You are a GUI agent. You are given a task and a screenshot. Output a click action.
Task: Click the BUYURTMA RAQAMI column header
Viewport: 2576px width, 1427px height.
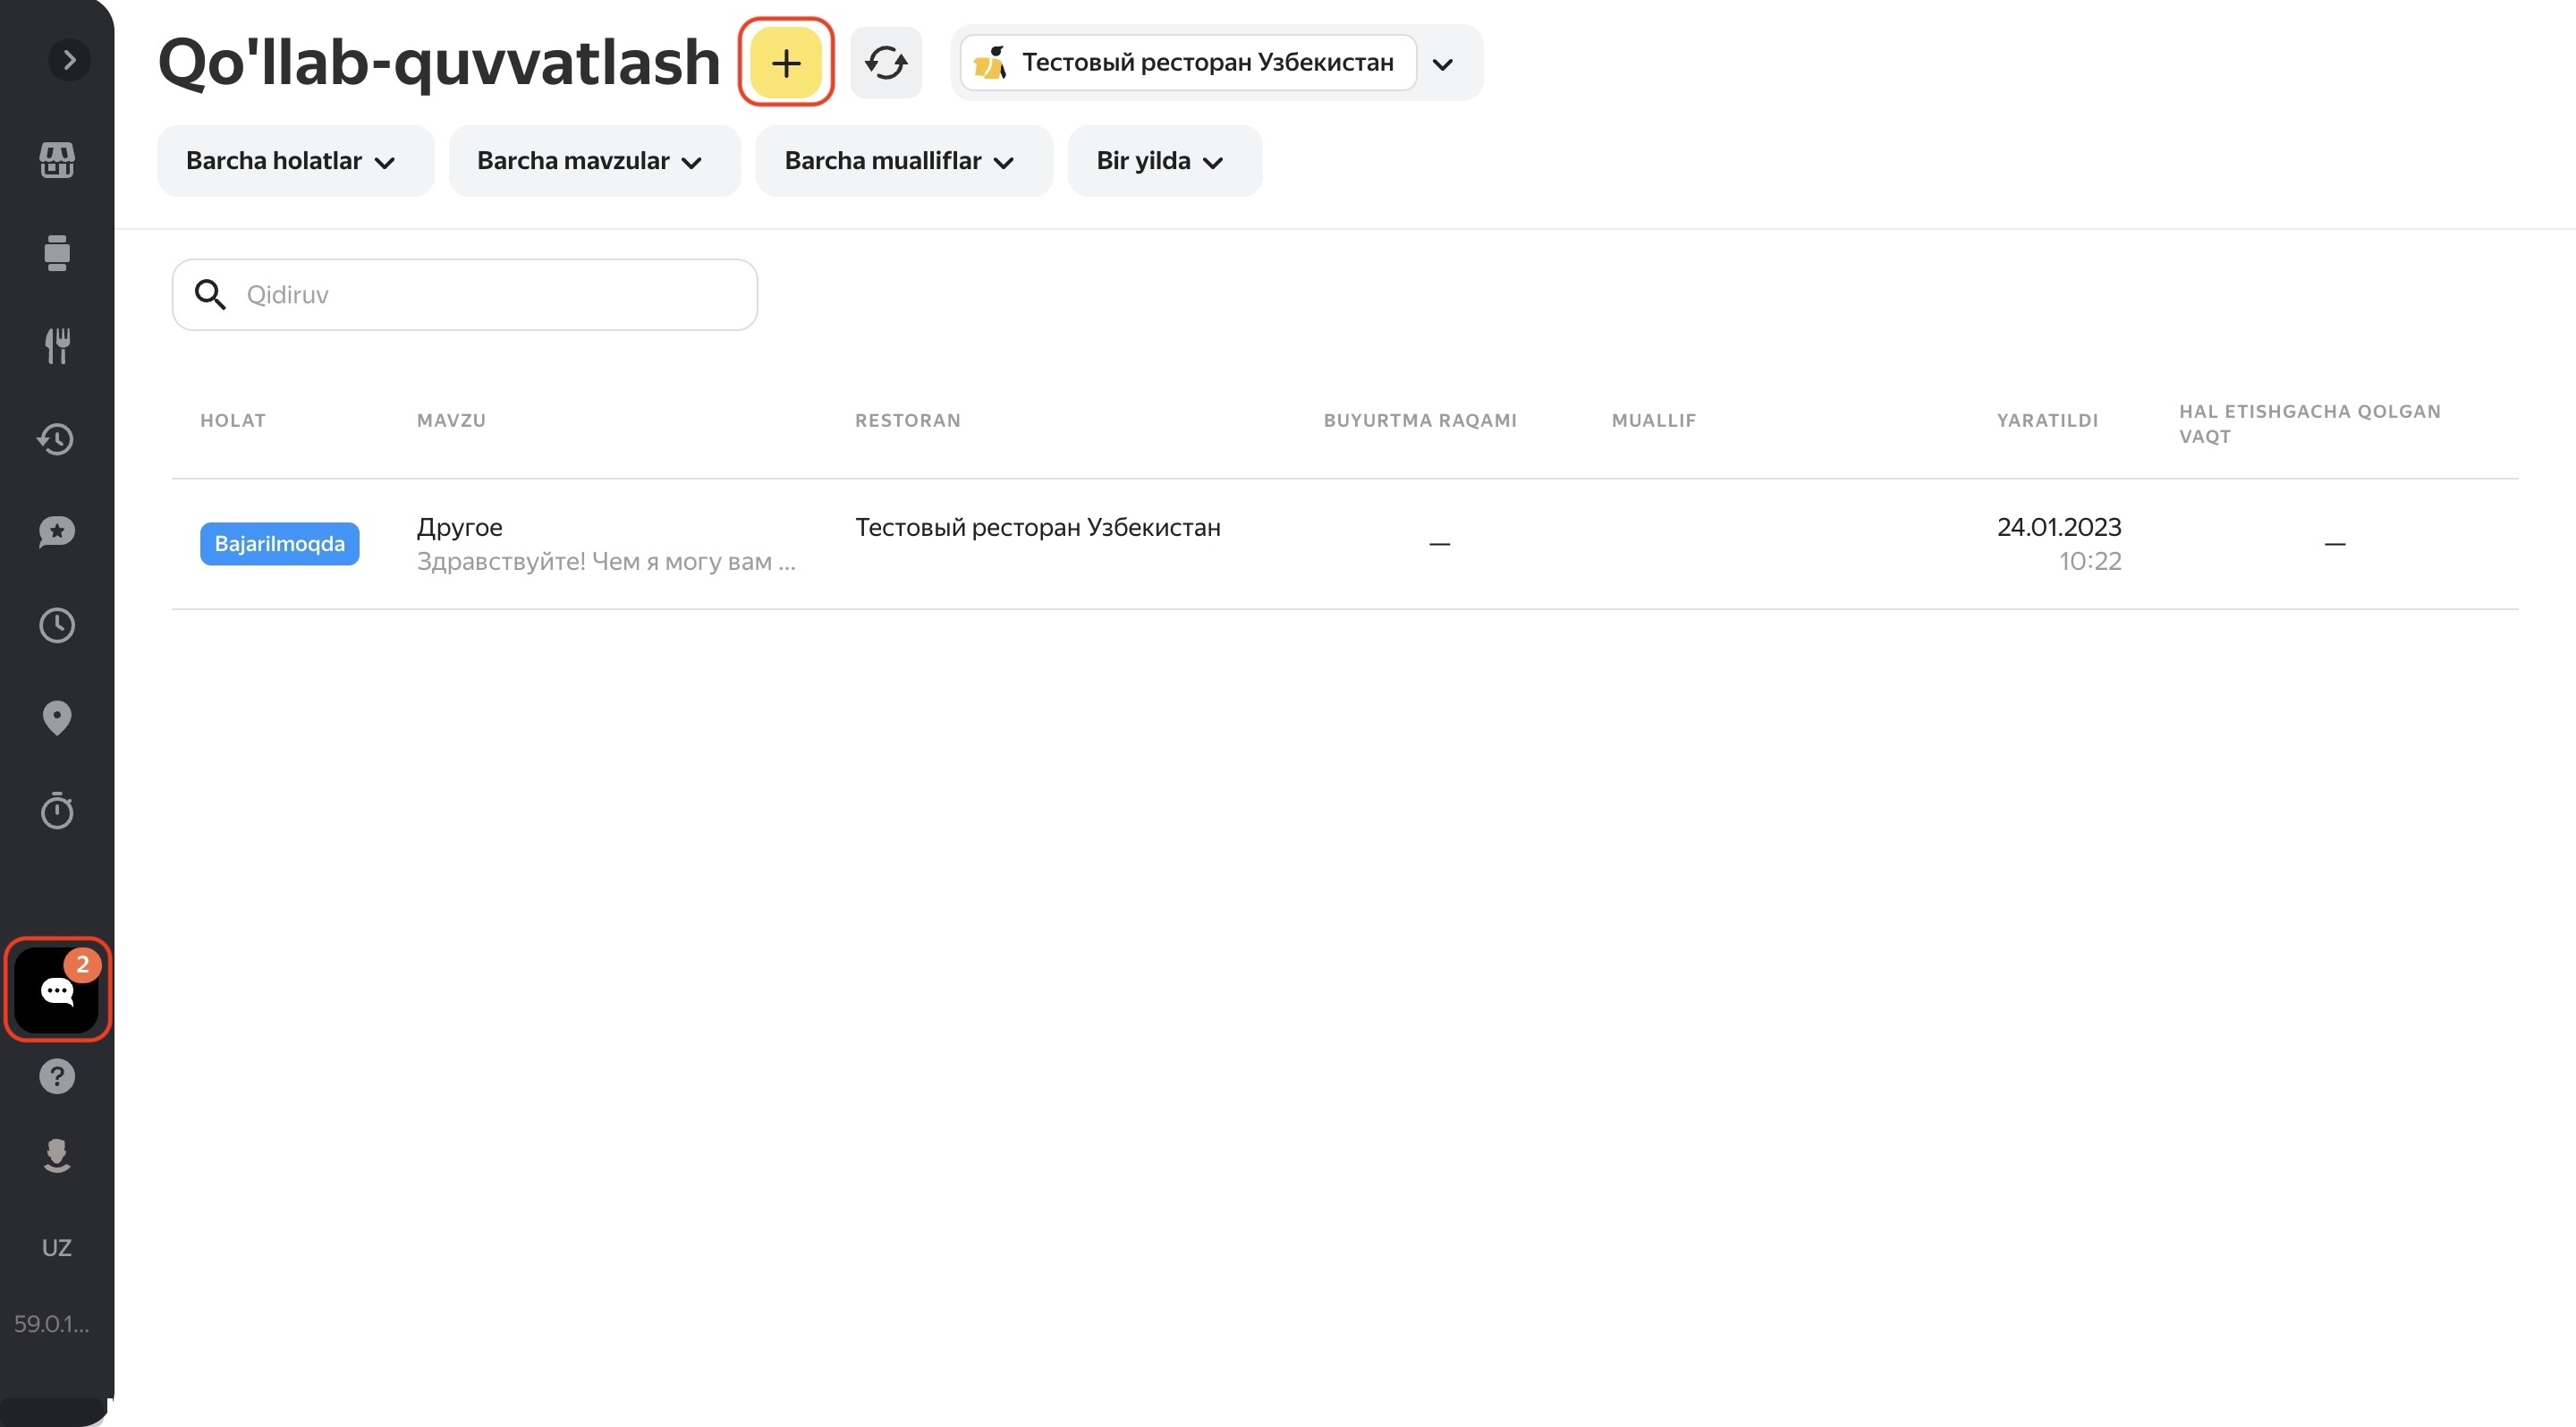[x=1420, y=421]
